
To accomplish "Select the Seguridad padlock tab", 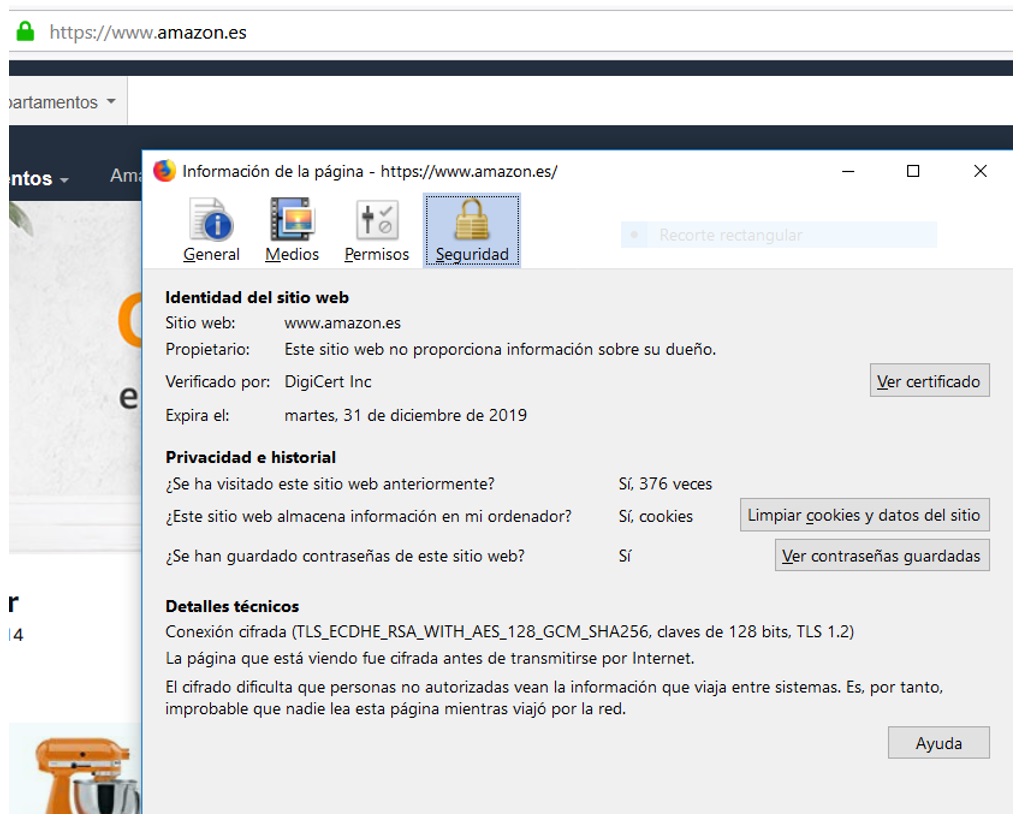I will point(472,230).
